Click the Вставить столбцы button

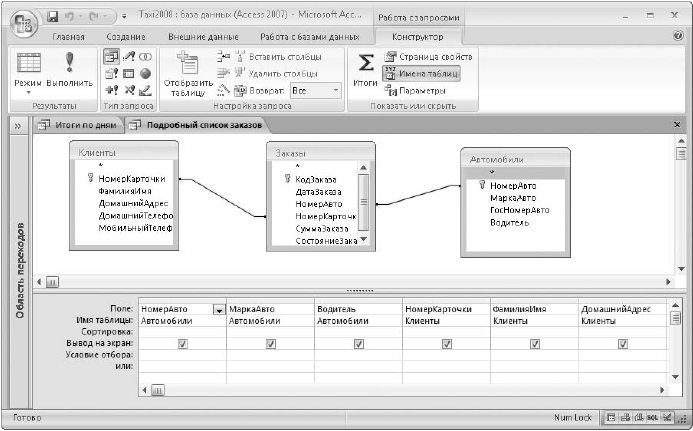click(268, 57)
